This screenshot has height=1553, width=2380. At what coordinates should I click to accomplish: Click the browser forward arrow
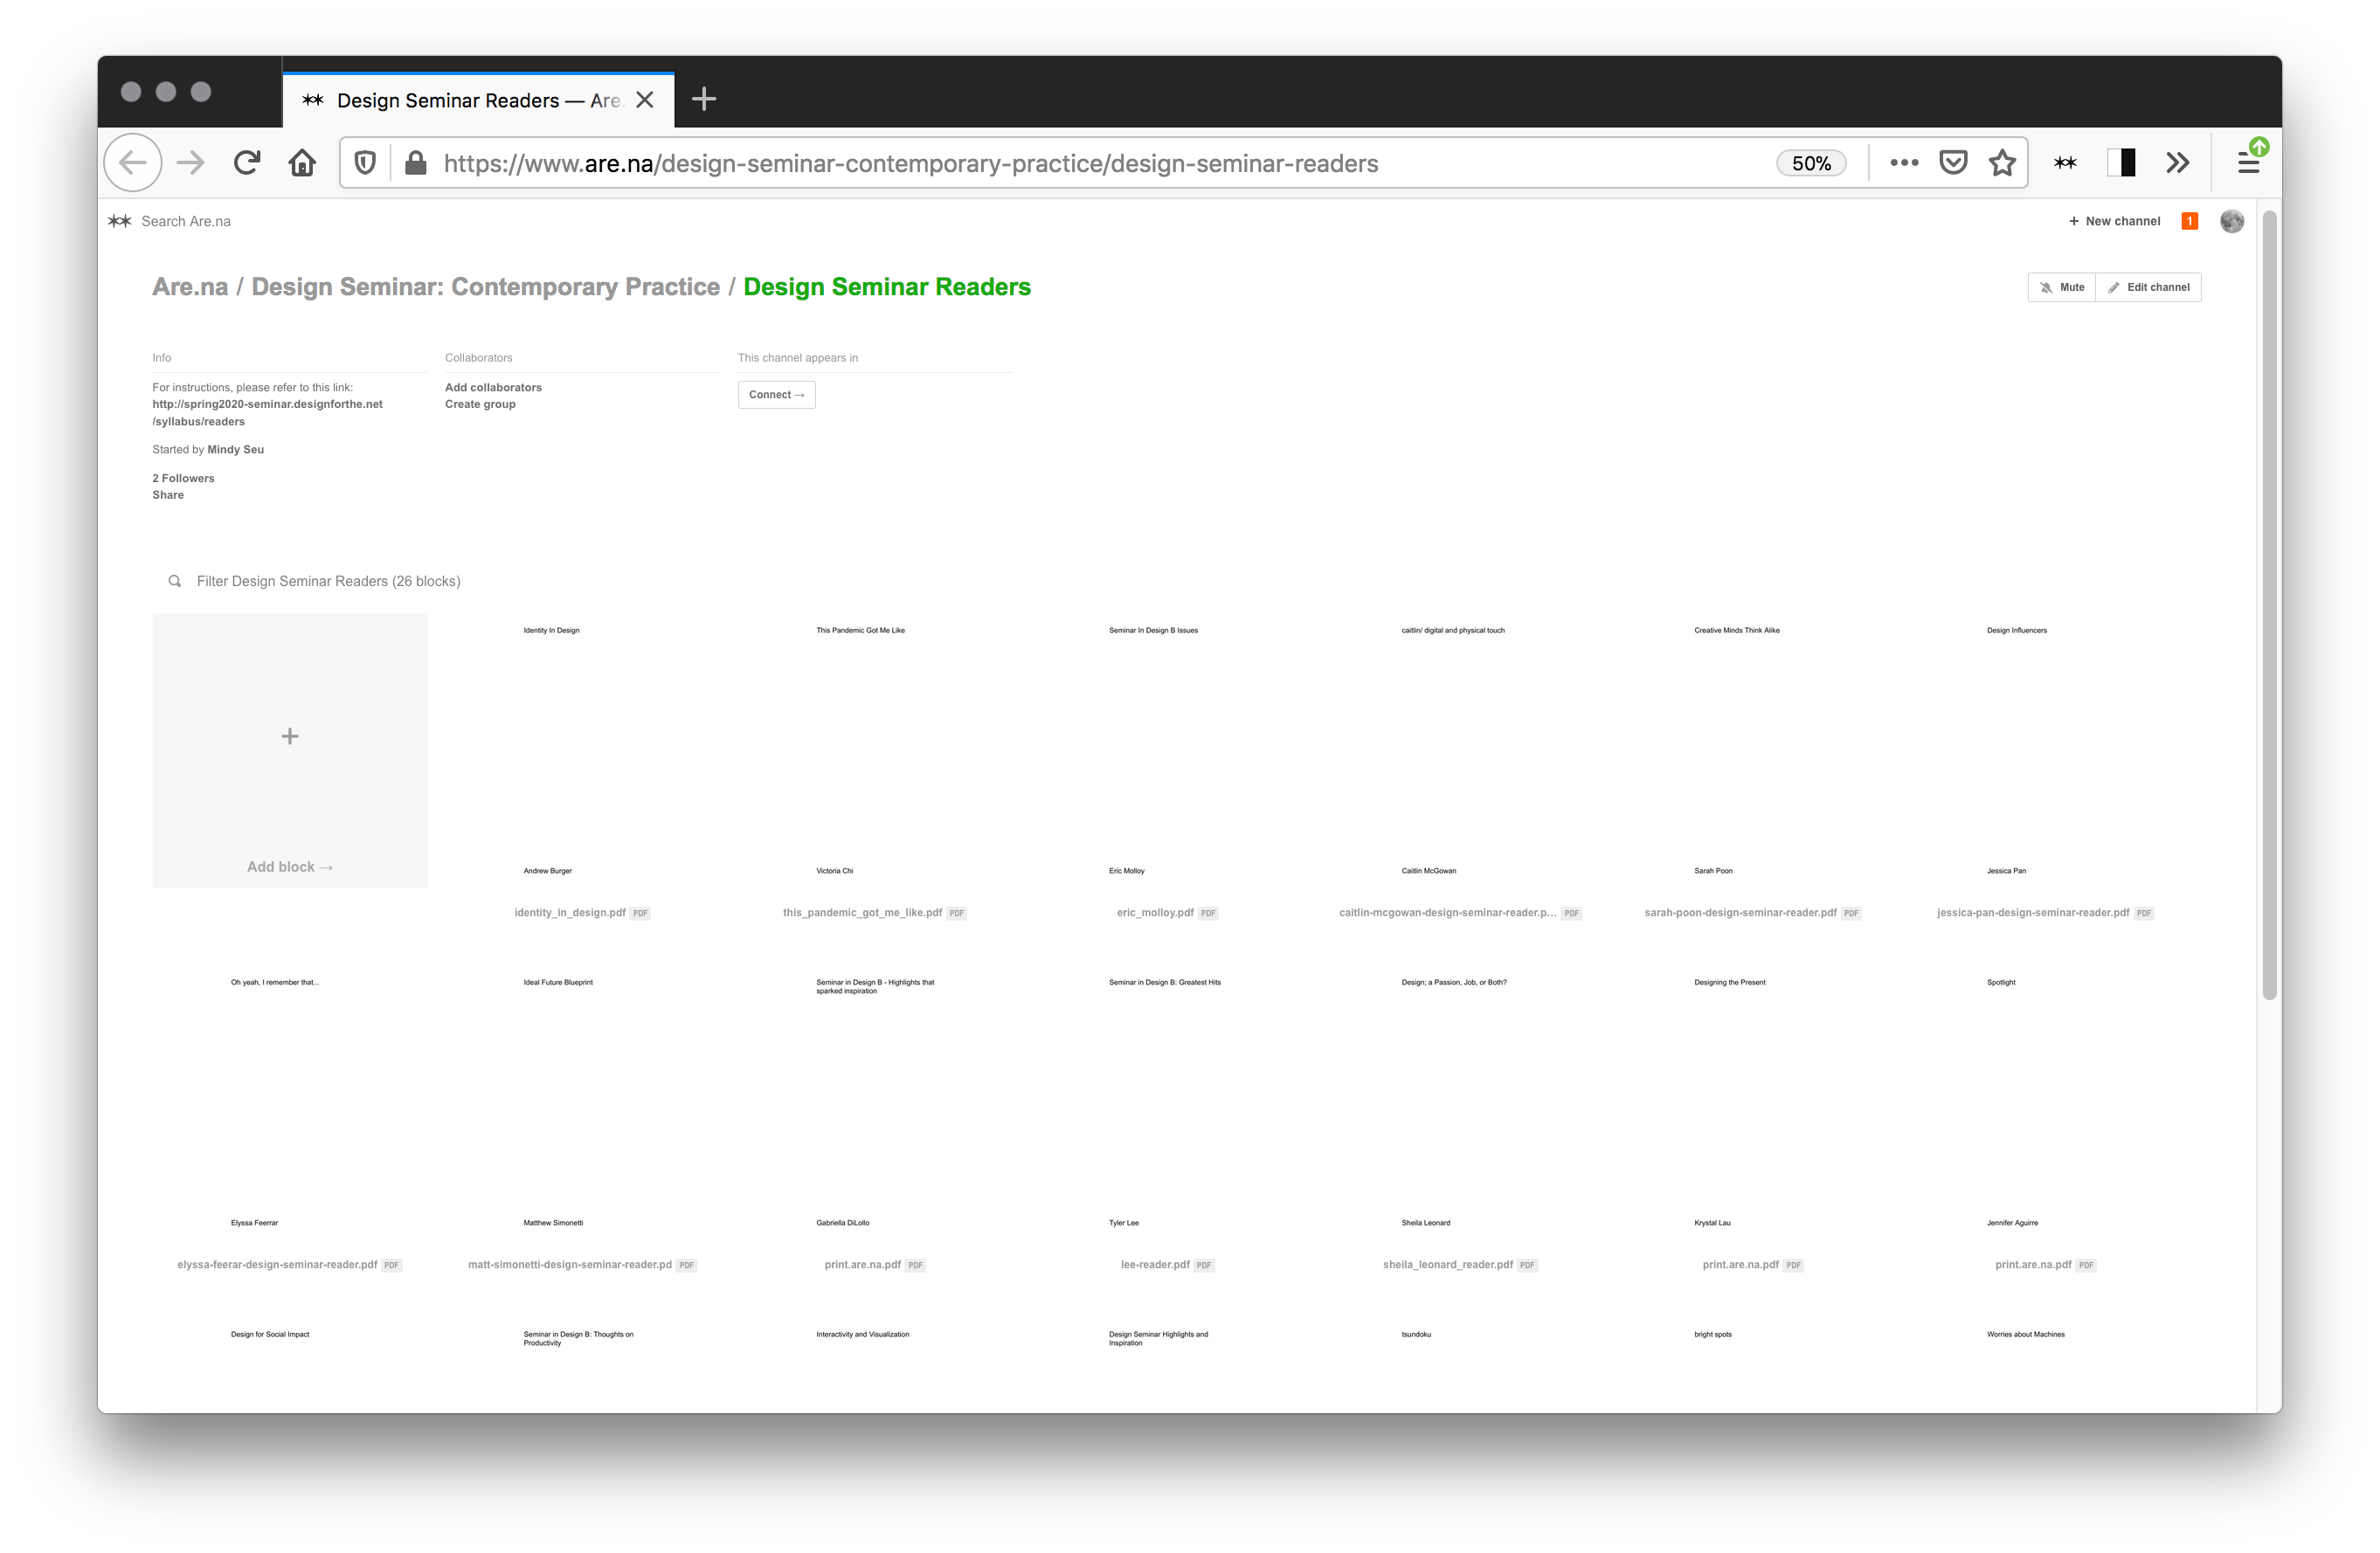[190, 163]
